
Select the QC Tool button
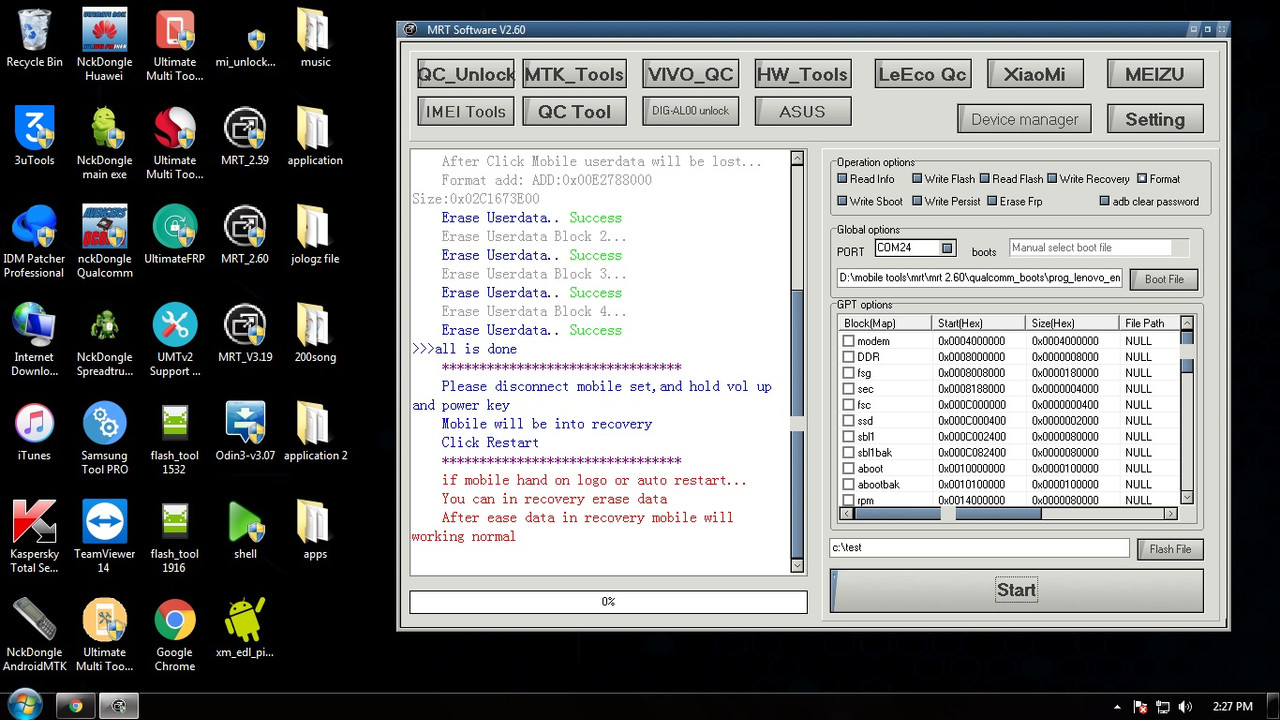point(574,111)
